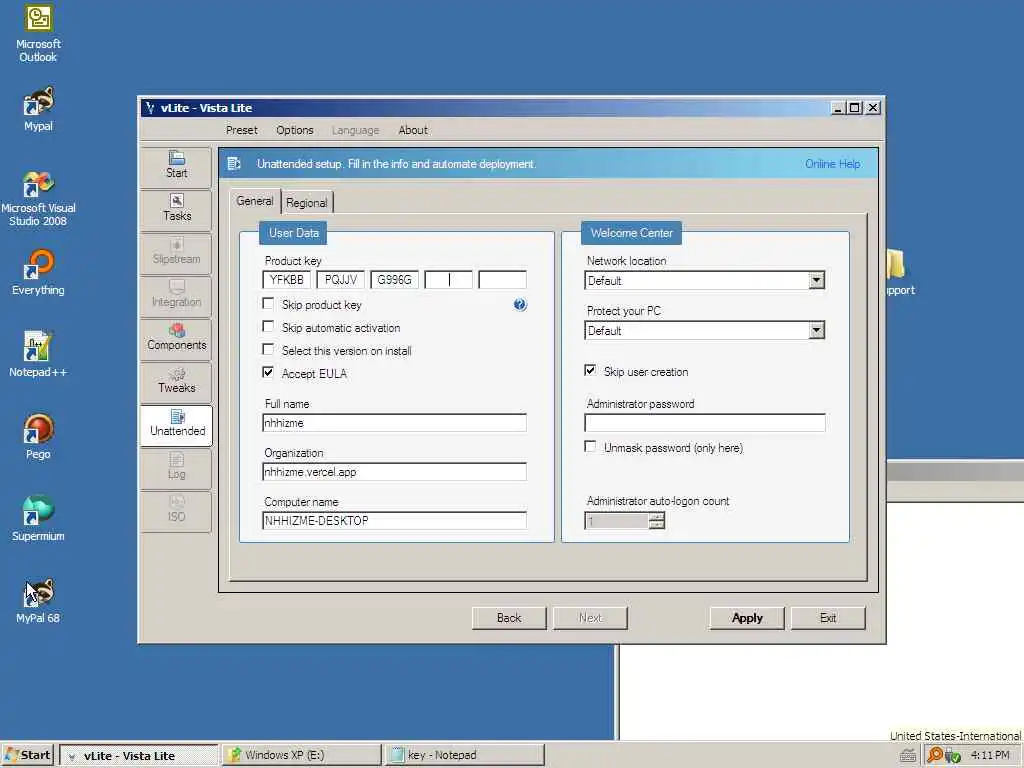Image resolution: width=1024 pixels, height=768 pixels.
Task: Switch to key - Notepad taskbar window
Action: coord(464,755)
